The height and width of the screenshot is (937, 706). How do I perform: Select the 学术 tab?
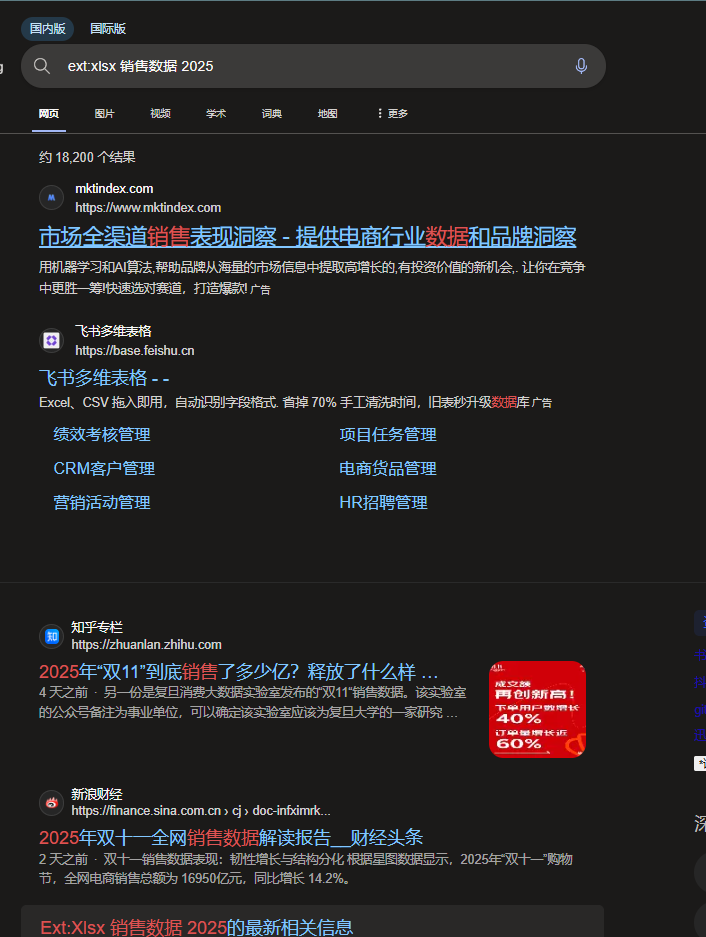[216, 114]
